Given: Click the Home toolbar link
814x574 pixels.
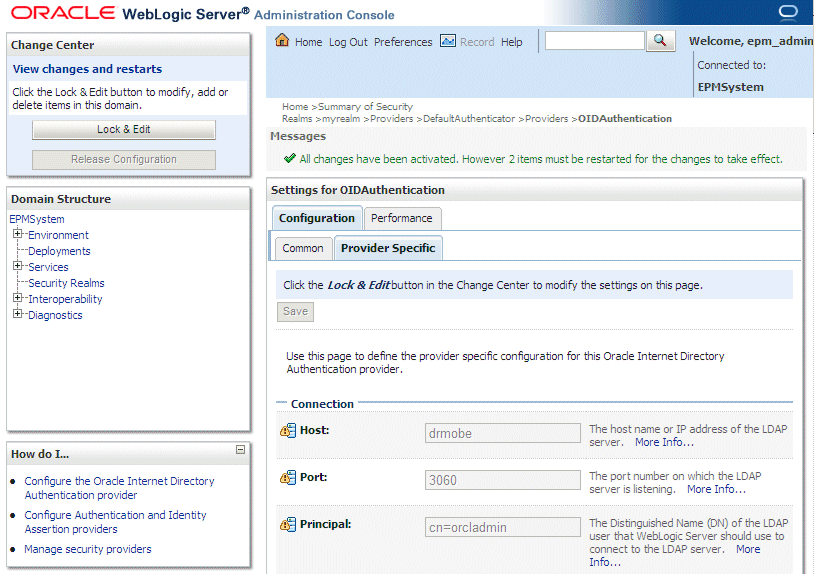Looking at the screenshot, I should [308, 42].
